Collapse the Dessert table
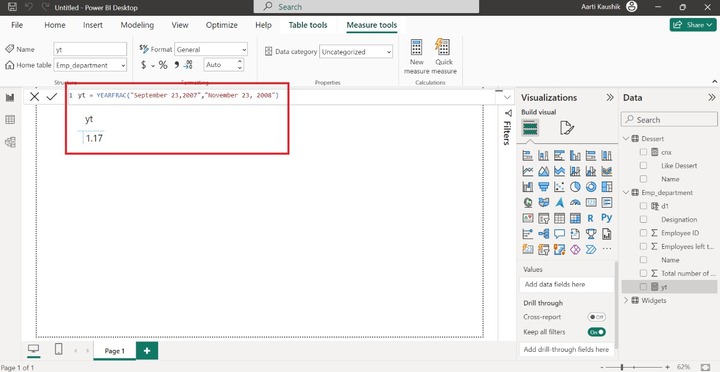 [x=626, y=138]
